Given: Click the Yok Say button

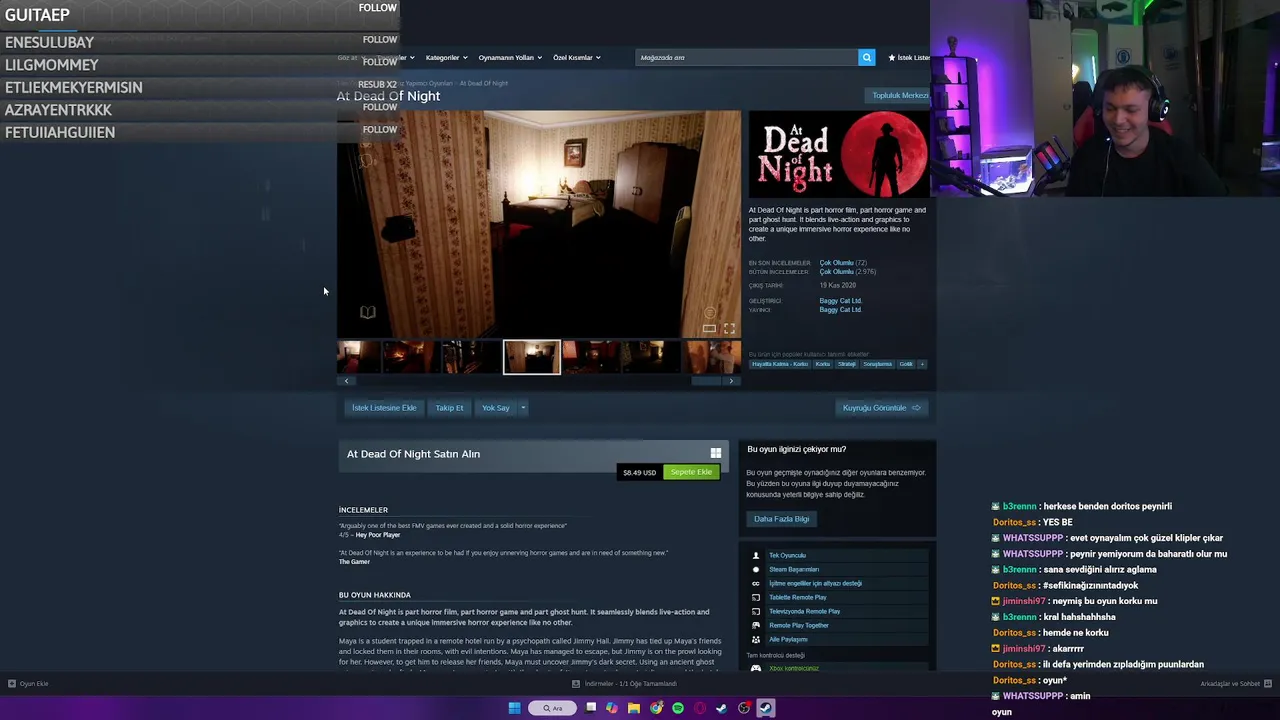Looking at the screenshot, I should point(495,408).
